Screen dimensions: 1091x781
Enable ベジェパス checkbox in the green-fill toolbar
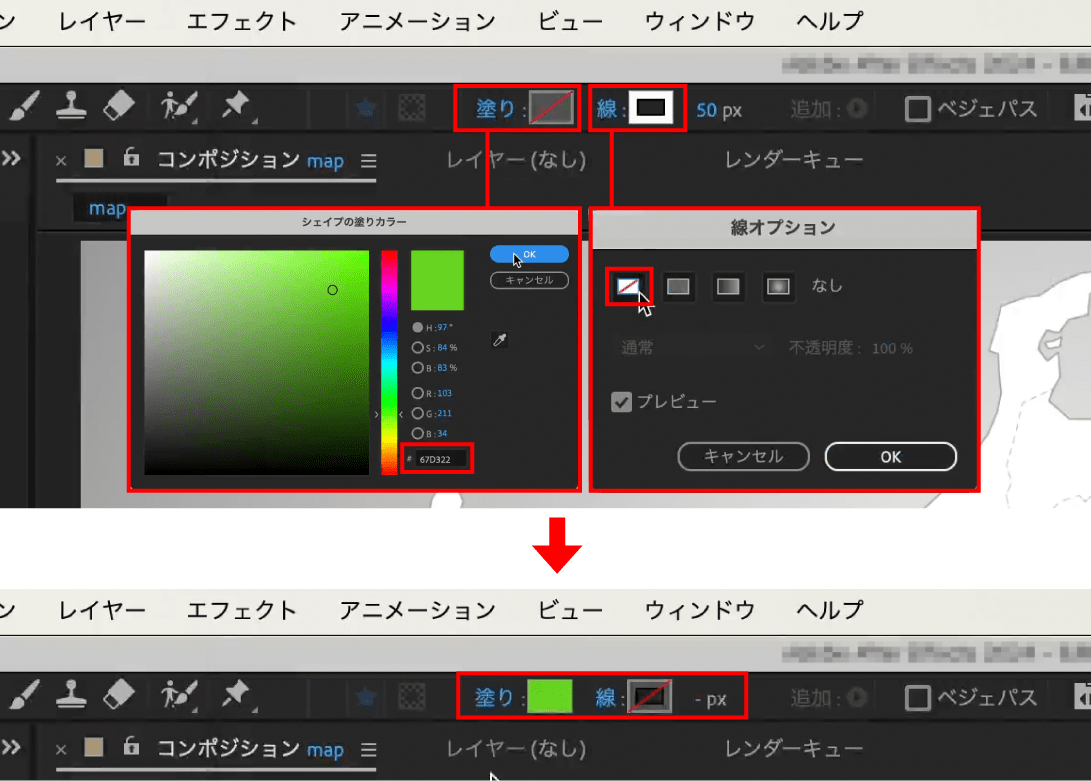tap(917, 697)
